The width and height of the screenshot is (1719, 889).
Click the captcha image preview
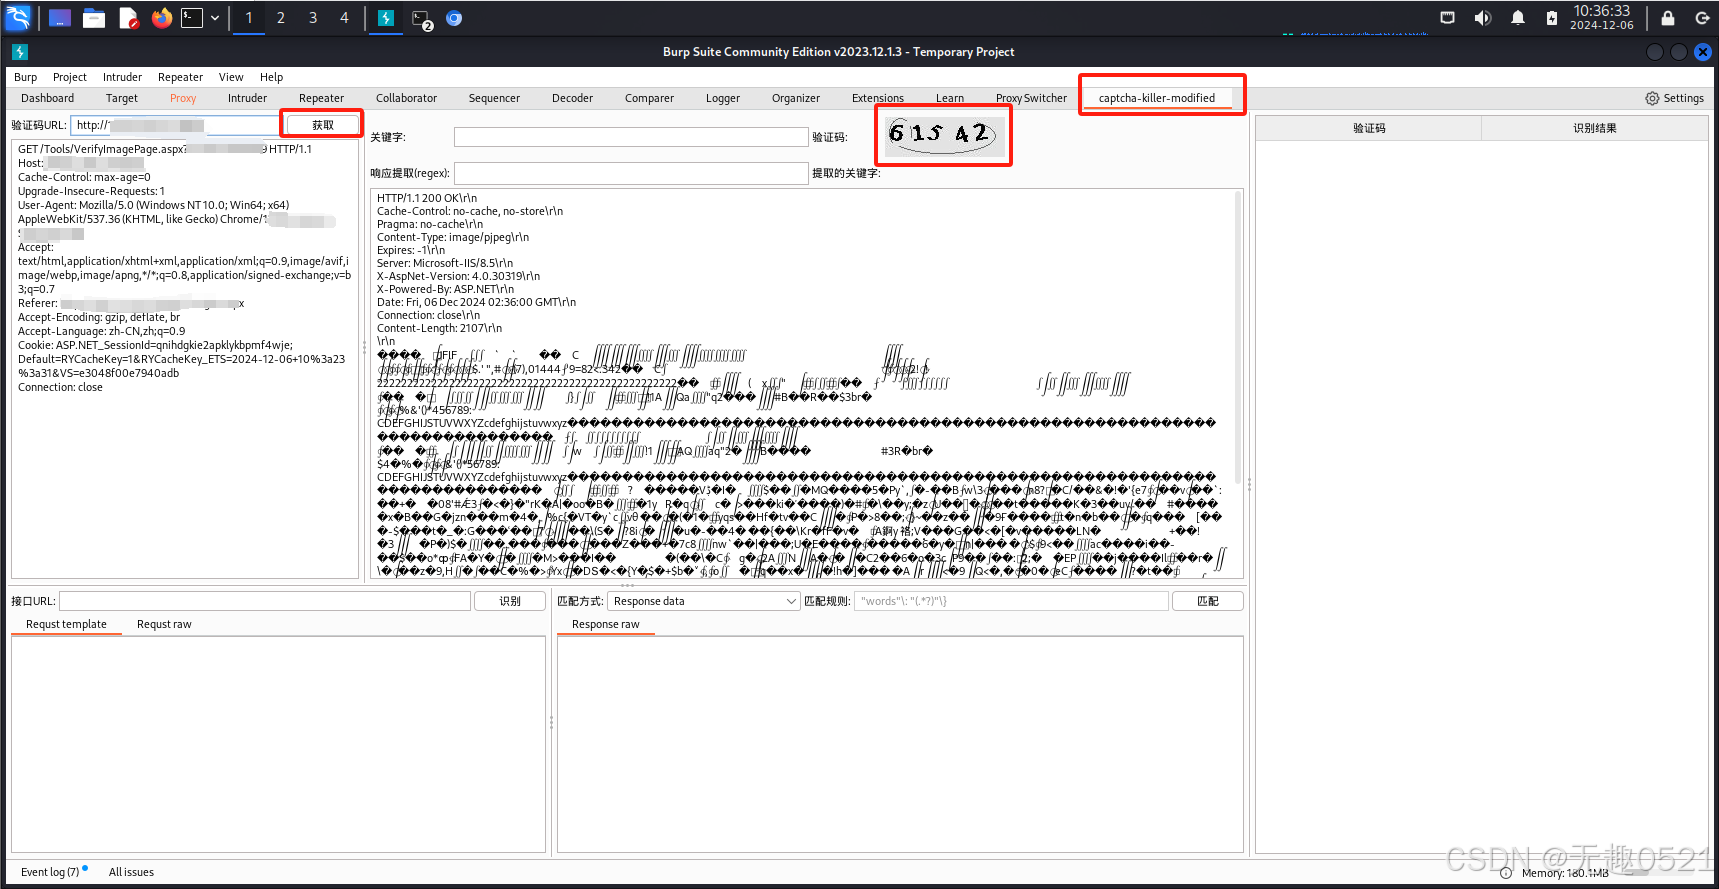click(x=945, y=134)
